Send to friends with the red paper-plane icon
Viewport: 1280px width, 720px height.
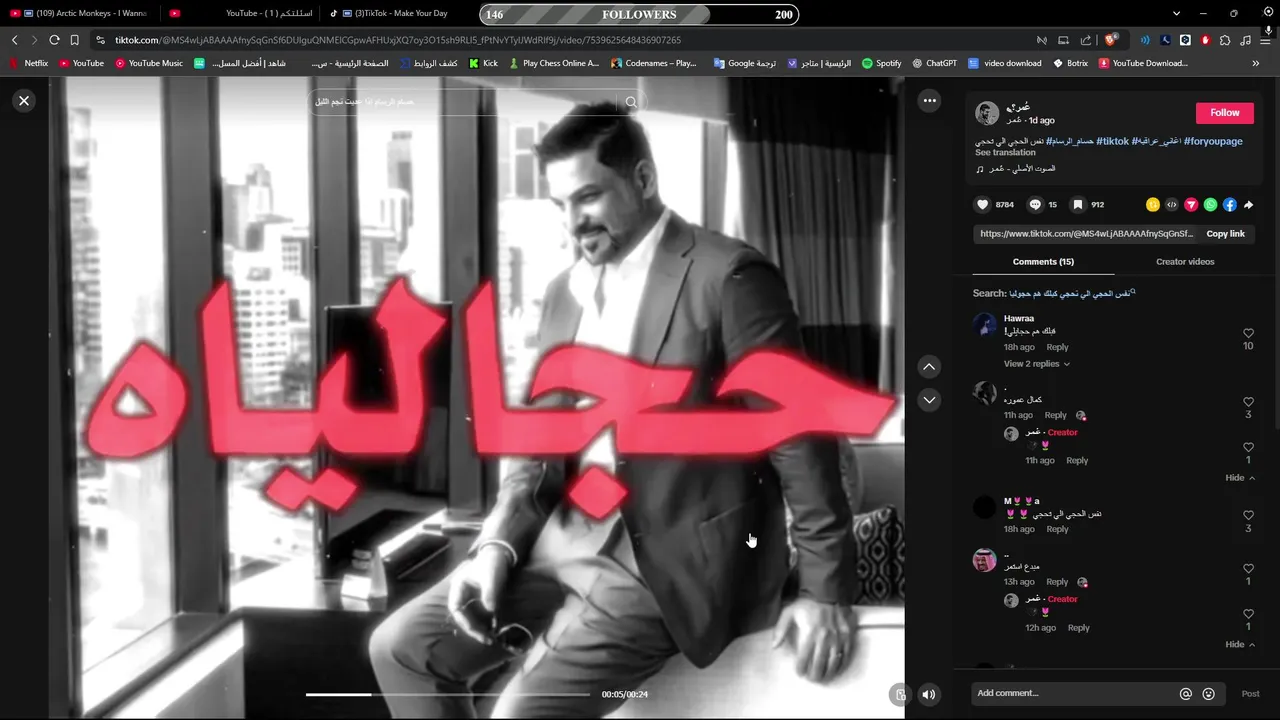tap(1191, 205)
